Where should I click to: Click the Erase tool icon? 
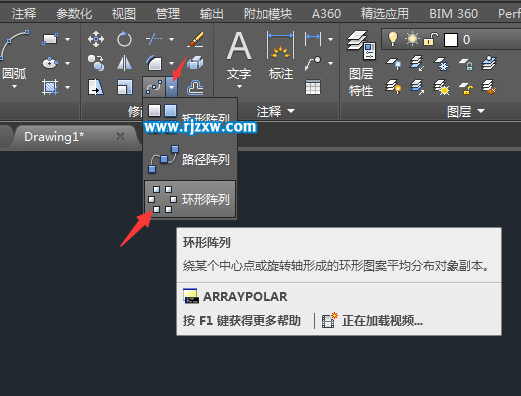click(x=195, y=39)
